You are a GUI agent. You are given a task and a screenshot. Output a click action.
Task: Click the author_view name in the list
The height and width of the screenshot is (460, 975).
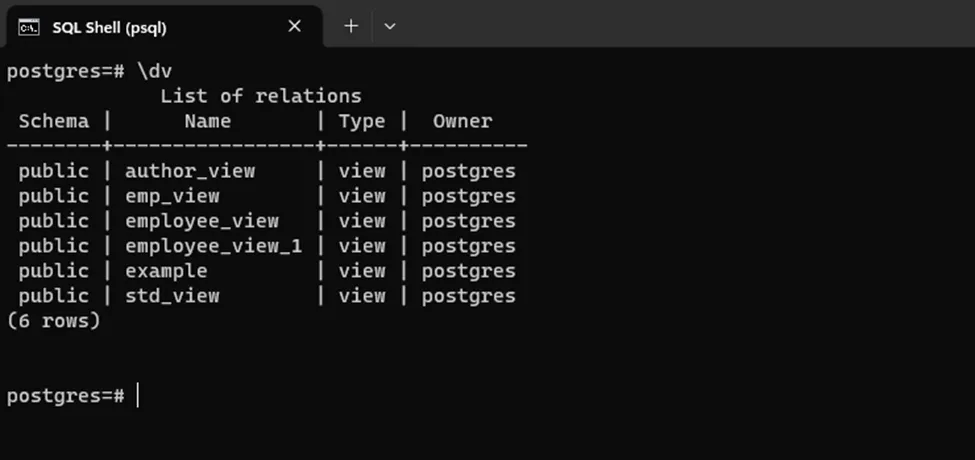190,171
